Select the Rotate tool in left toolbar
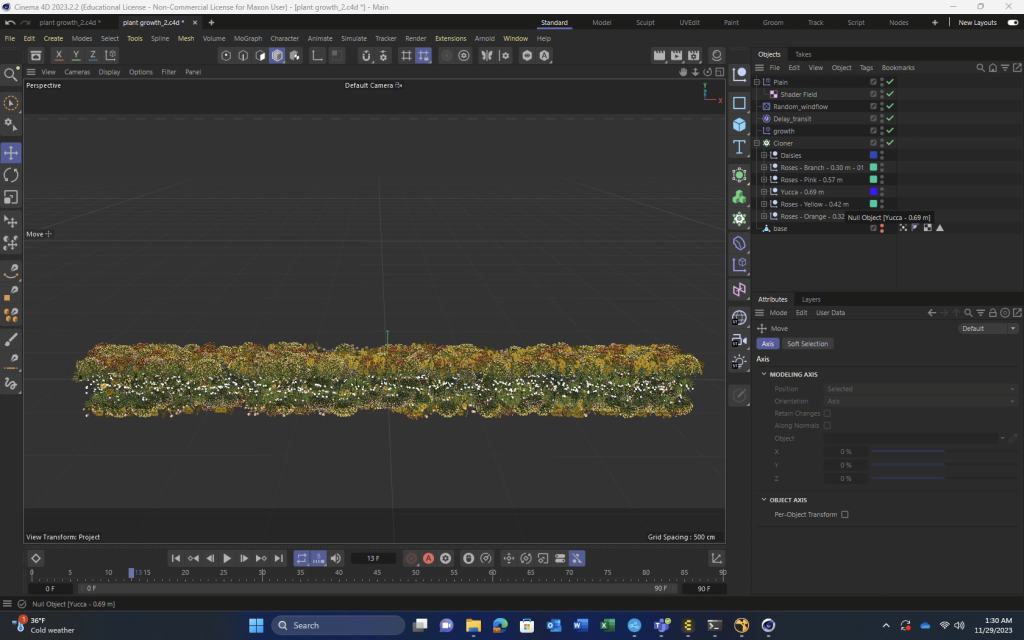Viewport: 1024px width, 640px height. (x=11, y=175)
